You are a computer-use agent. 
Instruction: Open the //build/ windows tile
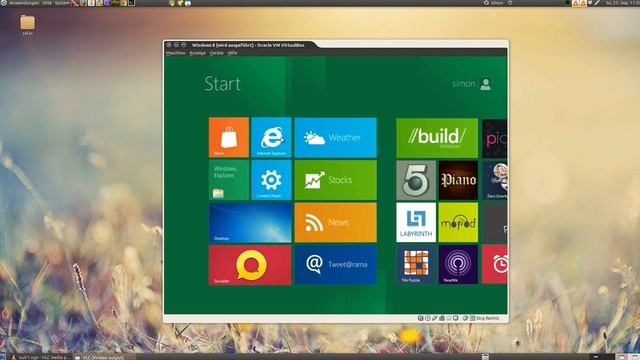click(x=437, y=138)
